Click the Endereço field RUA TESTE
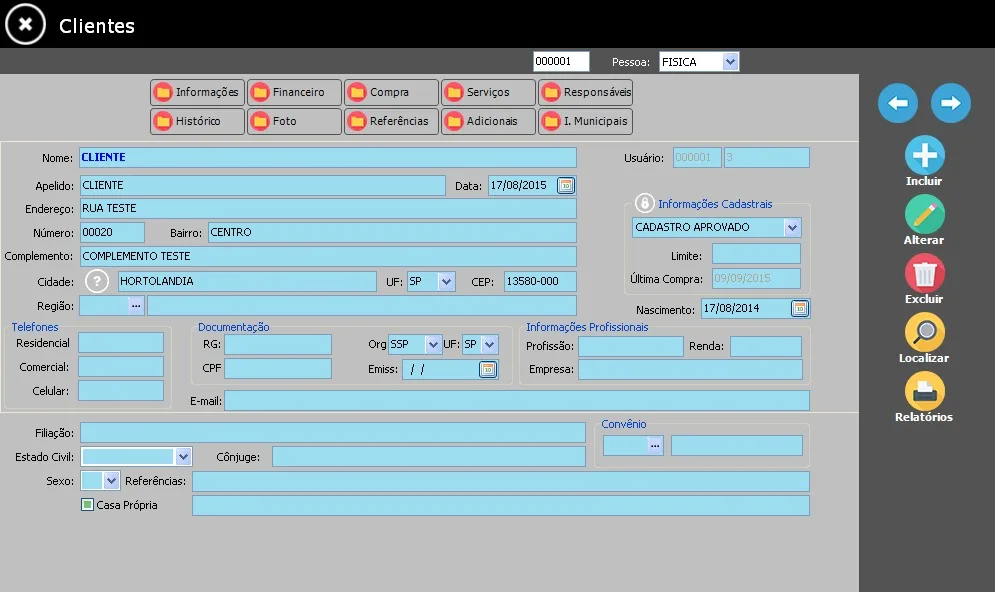The width and height of the screenshot is (995, 592). [x=327, y=208]
